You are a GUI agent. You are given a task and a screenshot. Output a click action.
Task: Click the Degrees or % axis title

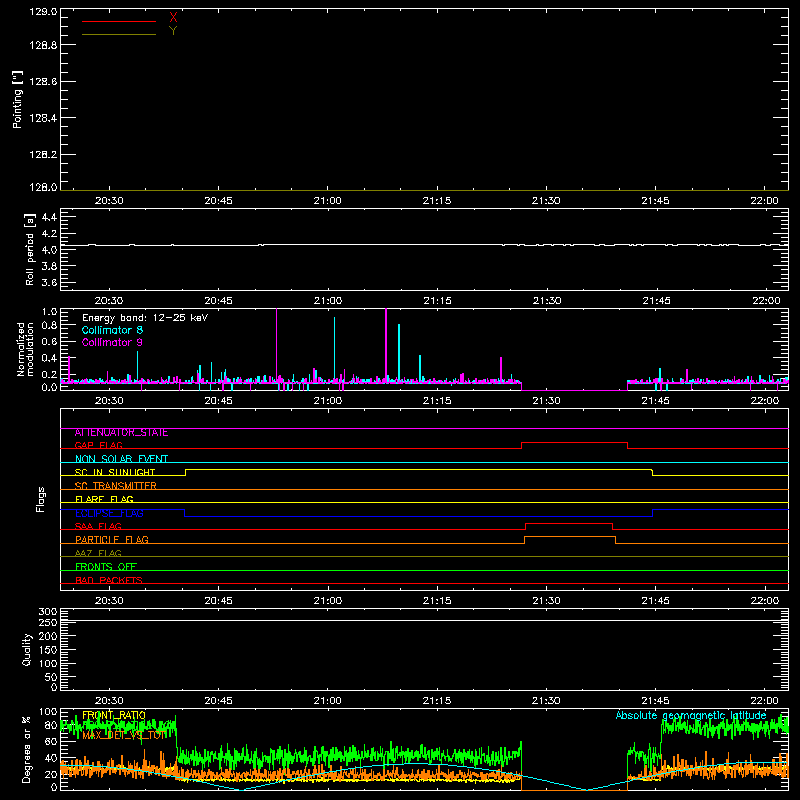pyautogui.click(x=26, y=749)
